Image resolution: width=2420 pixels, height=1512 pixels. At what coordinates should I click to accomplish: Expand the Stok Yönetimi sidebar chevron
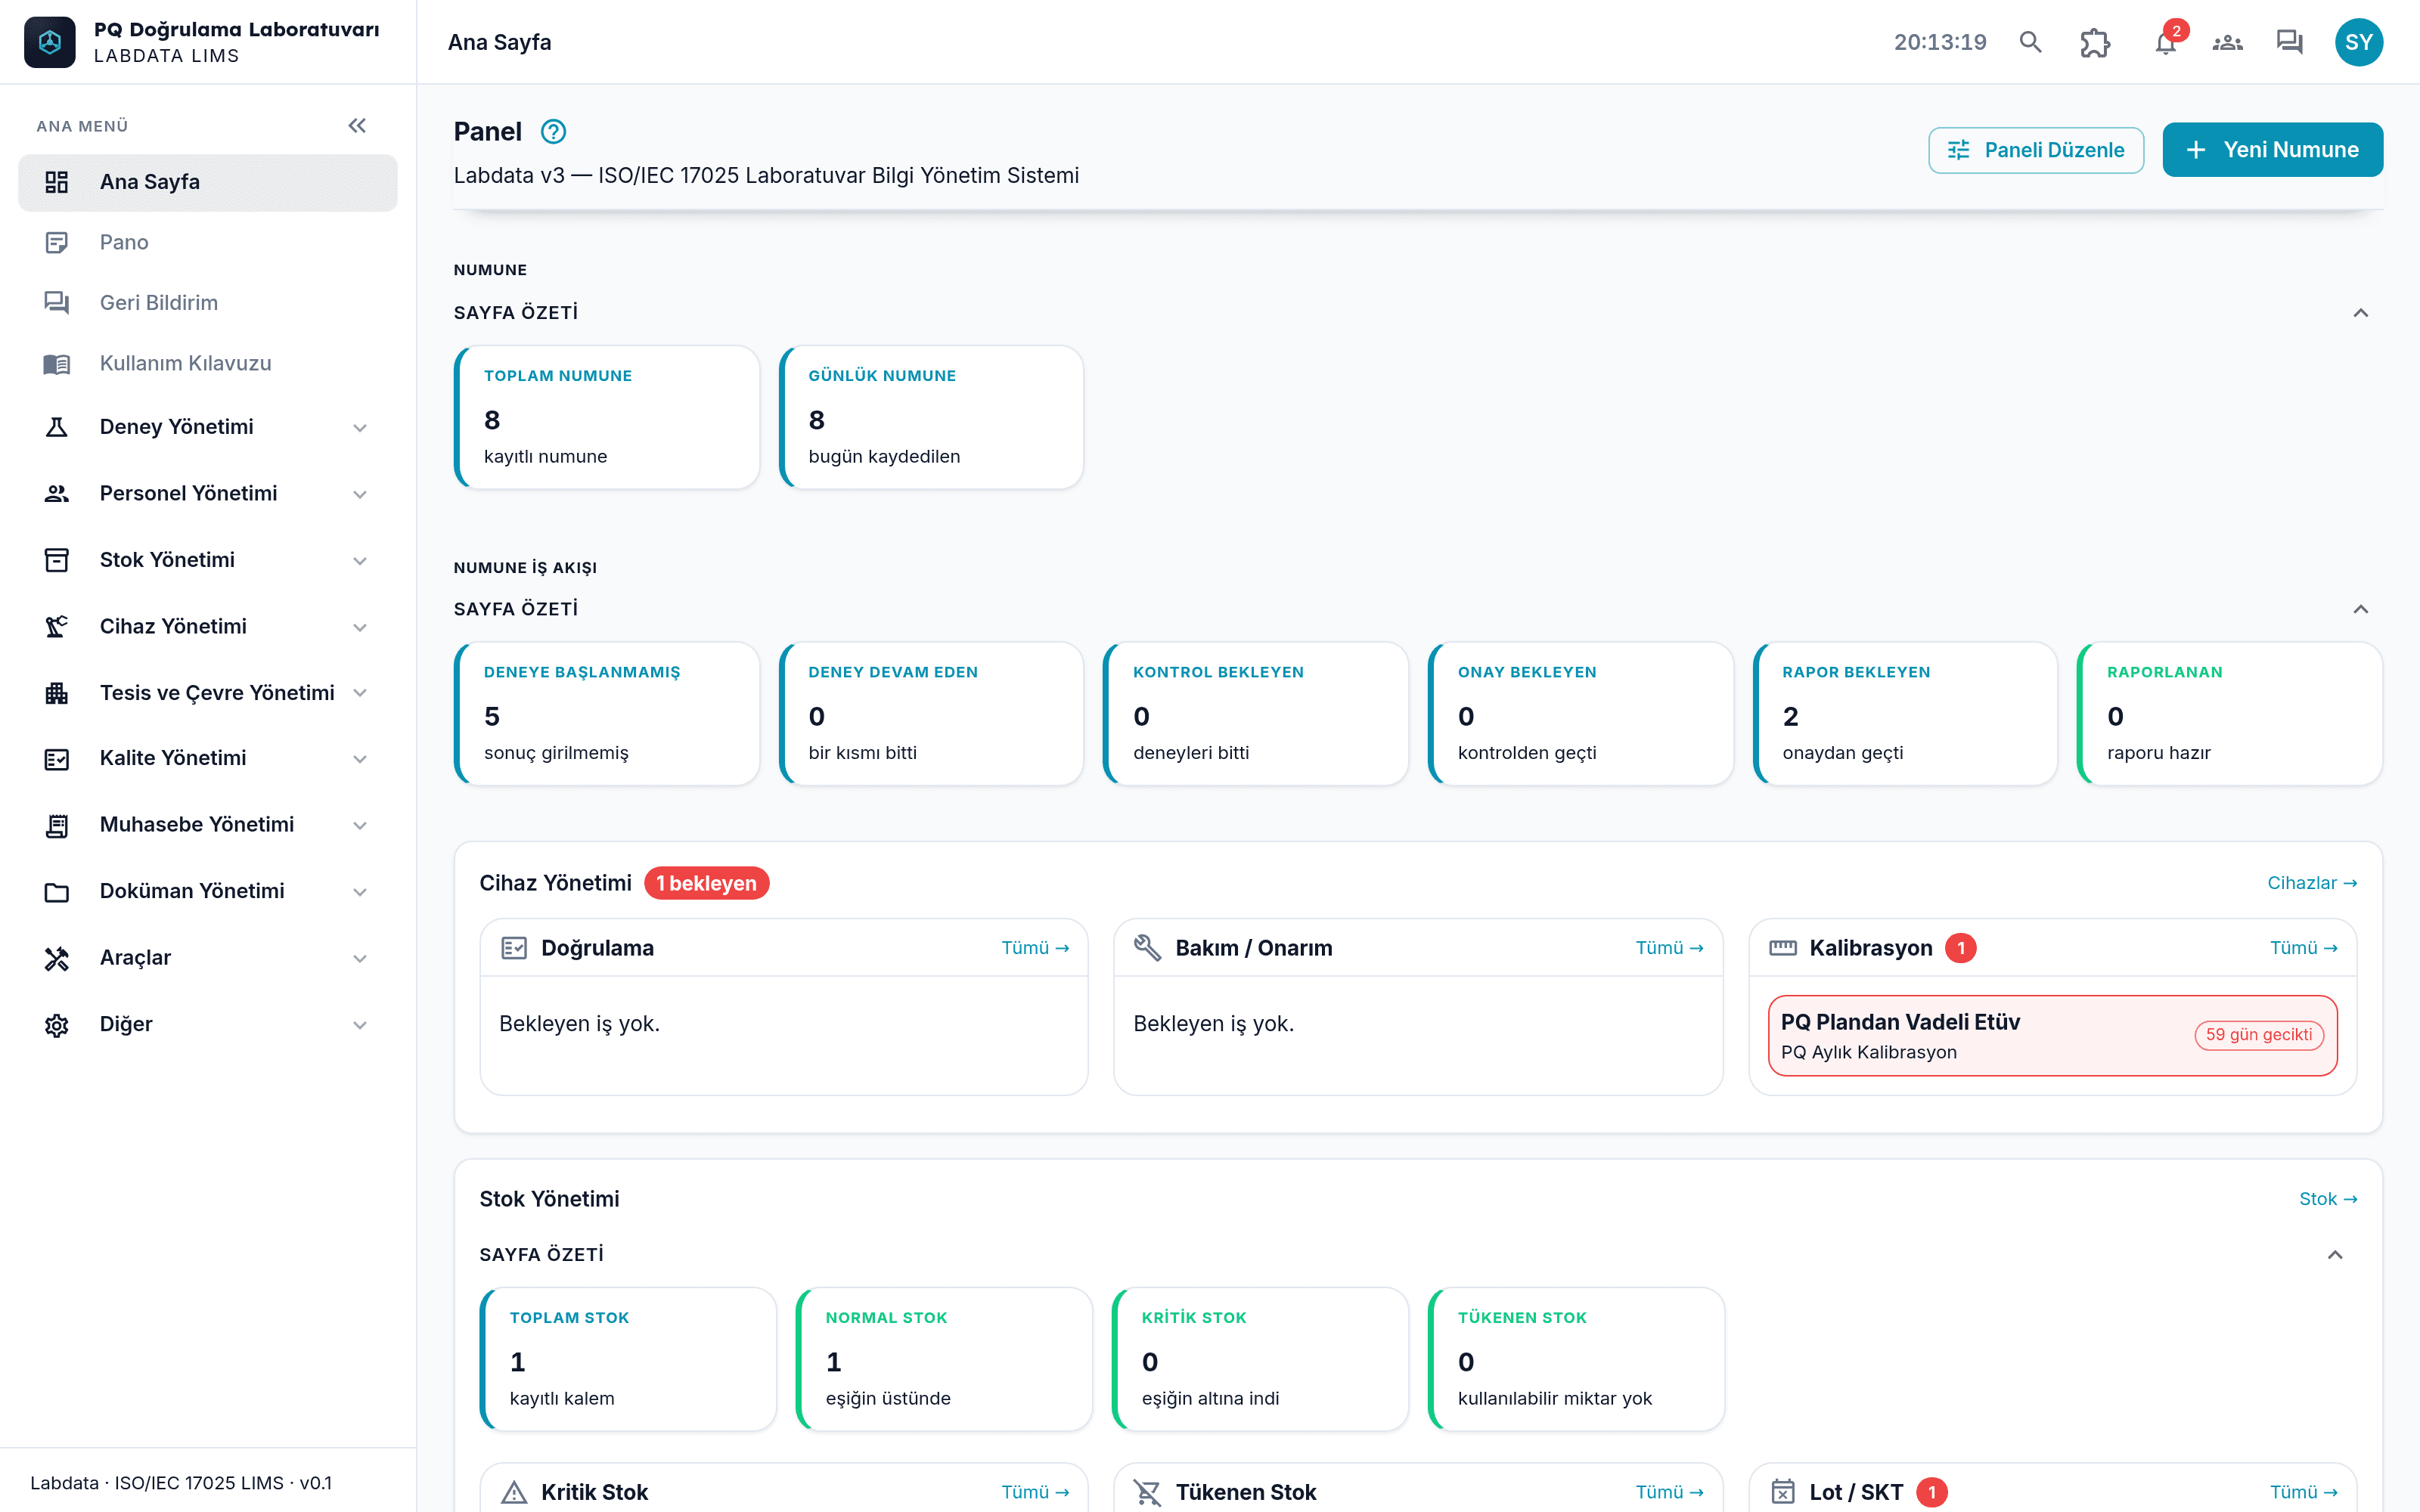360,561
